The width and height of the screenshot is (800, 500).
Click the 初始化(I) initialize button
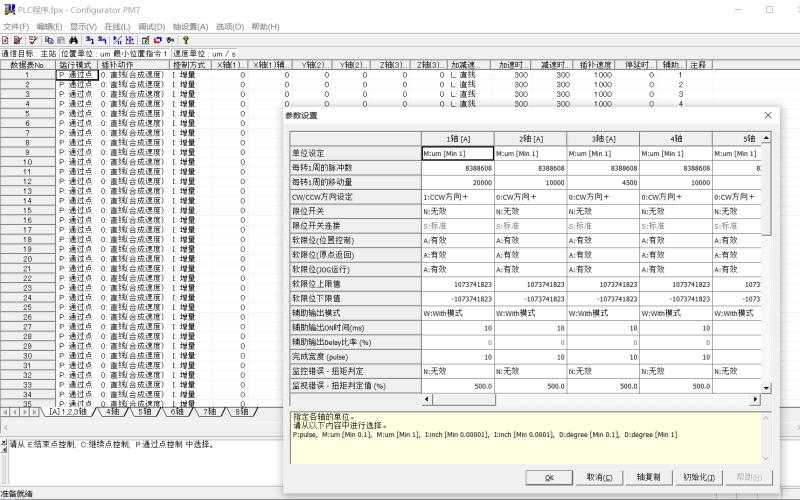coord(699,478)
